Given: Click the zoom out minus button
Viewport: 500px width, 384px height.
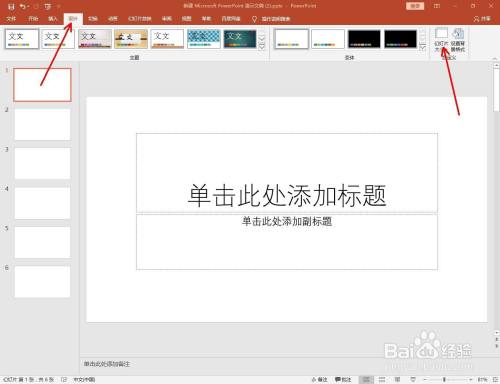Looking at the screenshot, I should [x=425, y=380].
